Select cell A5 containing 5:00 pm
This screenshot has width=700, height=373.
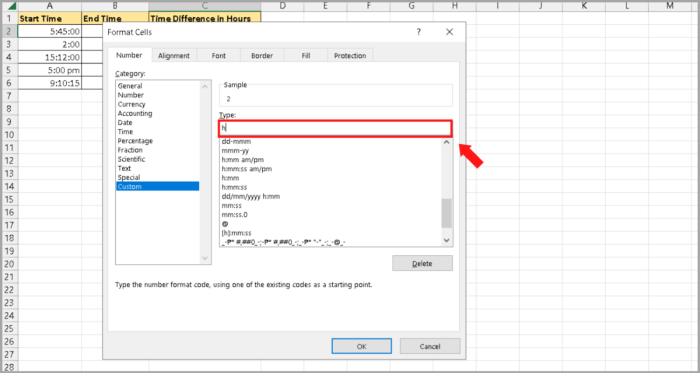click(49, 70)
